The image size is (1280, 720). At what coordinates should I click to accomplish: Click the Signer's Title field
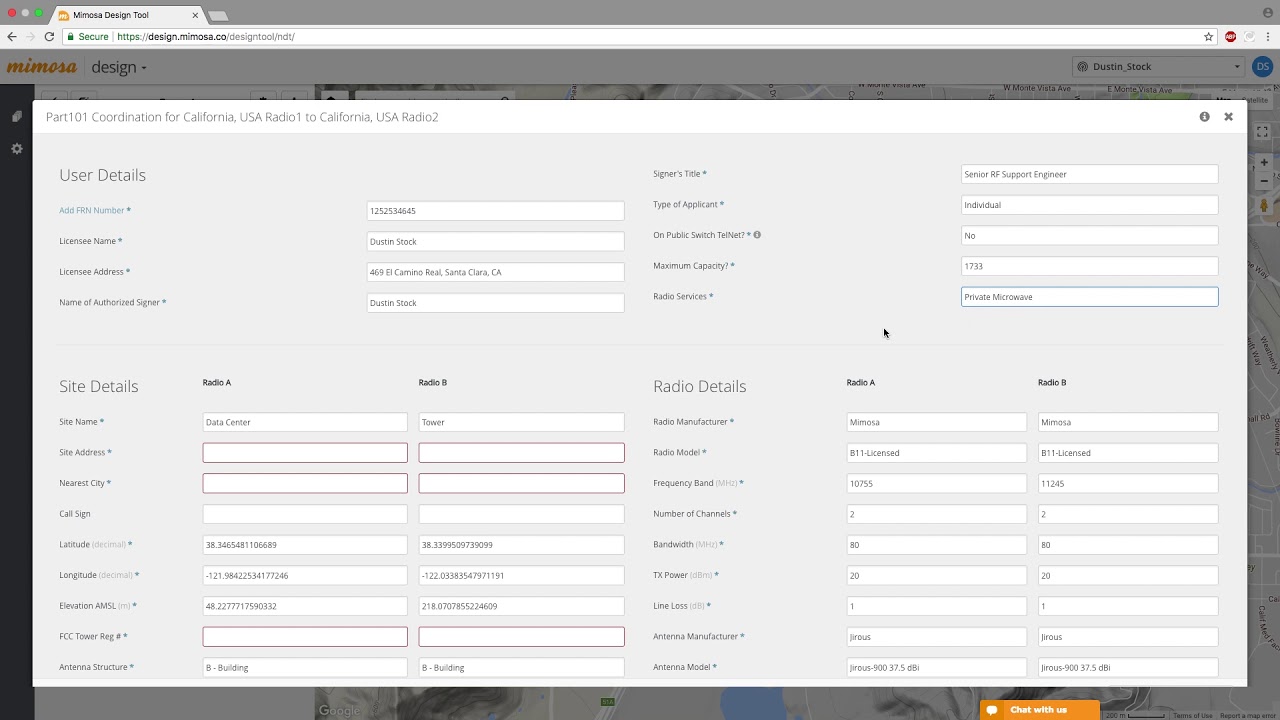pyautogui.click(x=1089, y=174)
